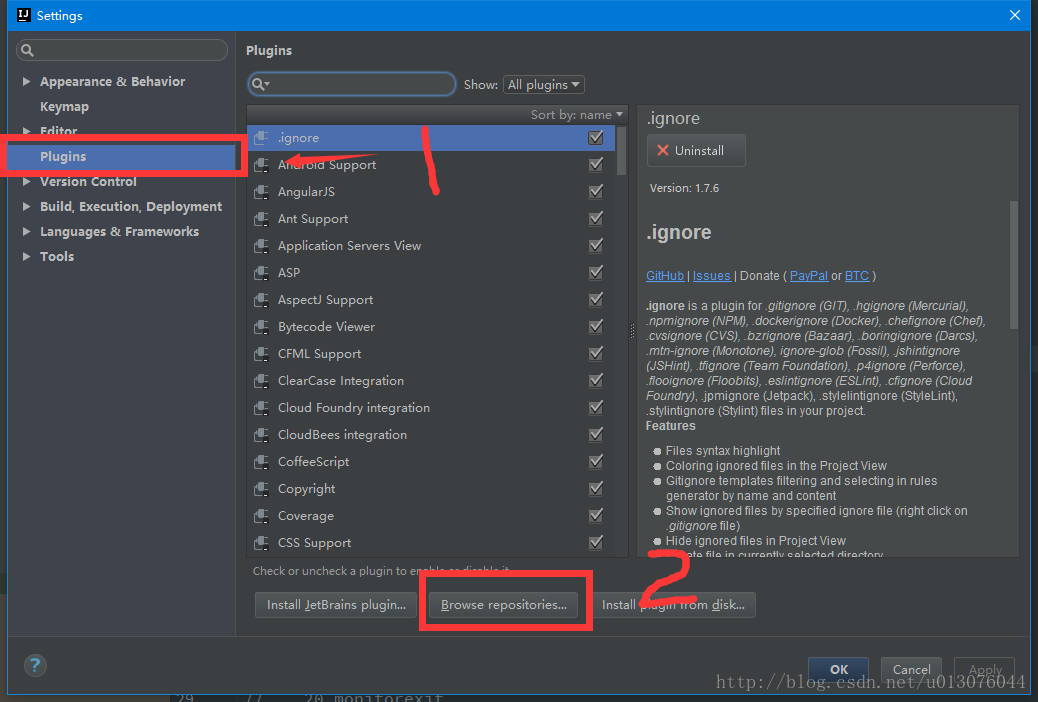Uncheck the Android Support plugin checkbox
1038x702 pixels.
tap(596, 164)
